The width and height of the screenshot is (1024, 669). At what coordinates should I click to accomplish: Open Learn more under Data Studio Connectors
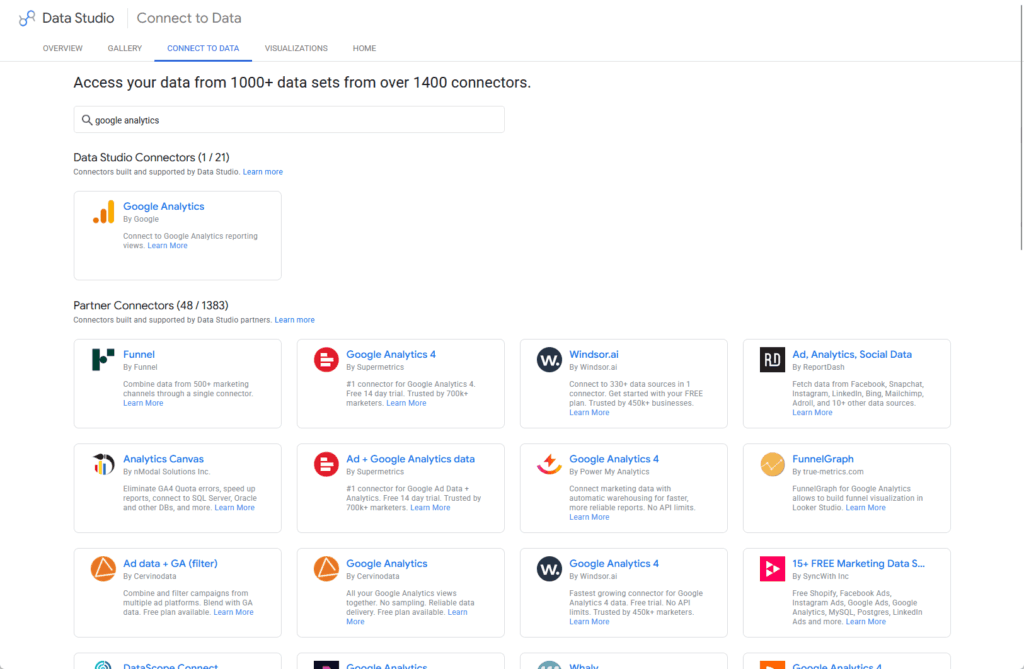pyautogui.click(x=263, y=172)
